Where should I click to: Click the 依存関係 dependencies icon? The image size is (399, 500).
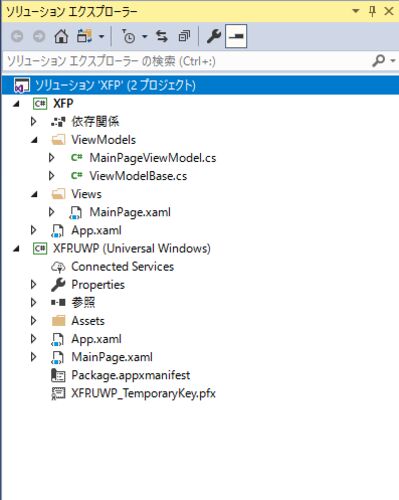point(58,122)
